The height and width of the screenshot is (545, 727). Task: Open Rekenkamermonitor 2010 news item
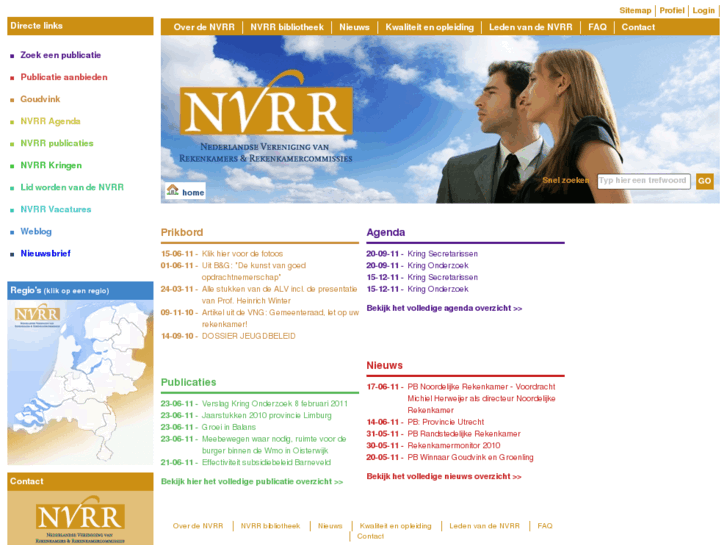(453, 446)
